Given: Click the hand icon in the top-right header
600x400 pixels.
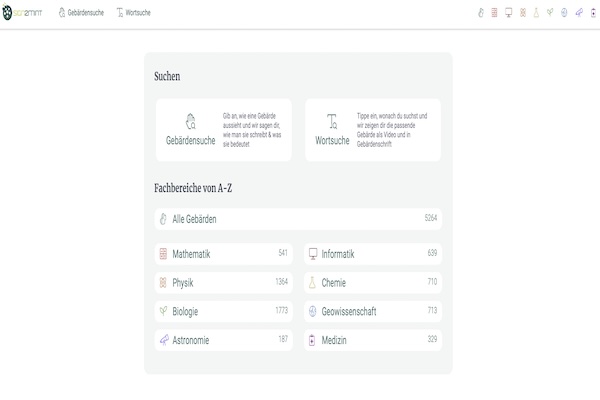Looking at the screenshot, I should pyautogui.click(x=480, y=13).
